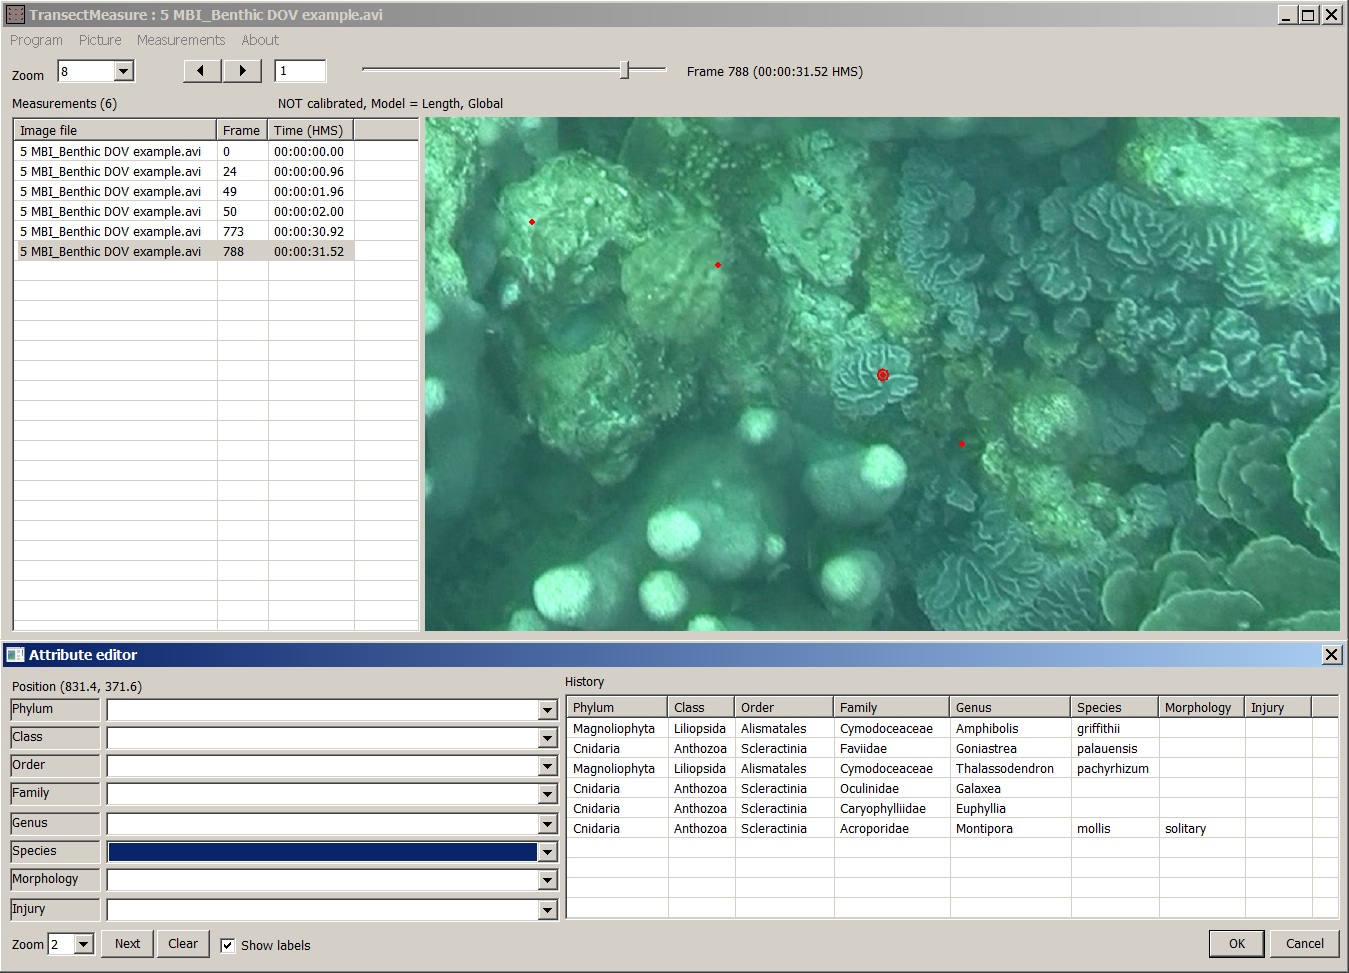This screenshot has height=973, width=1349.
Task: Click the TransectMeasure title bar icon
Action: click(x=14, y=14)
